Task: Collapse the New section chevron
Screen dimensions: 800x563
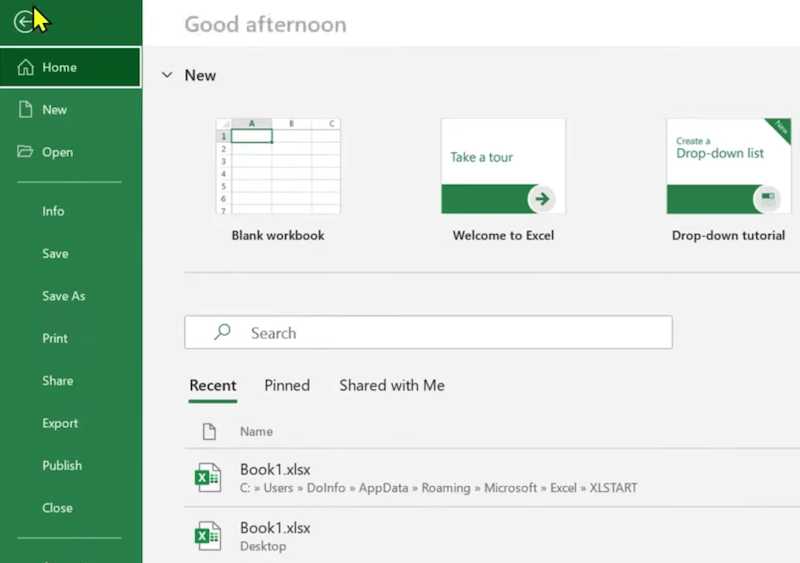Action: [167, 75]
